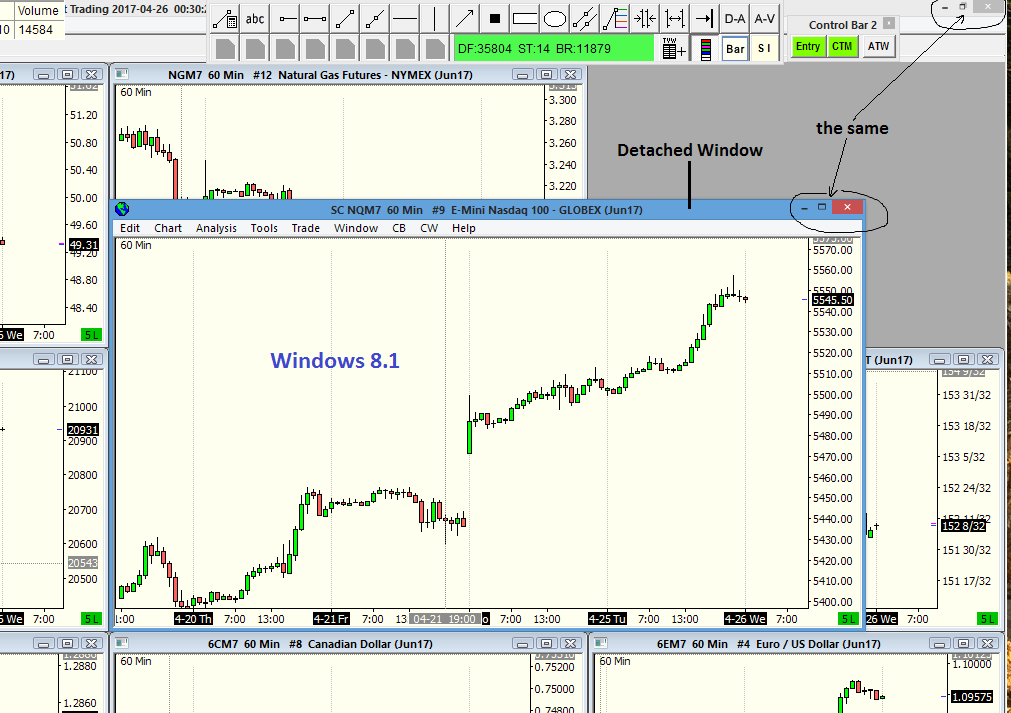This screenshot has width=1011, height=713.
Task: Click the 6EM7 chart window system icon
Action: coord(600,643)
